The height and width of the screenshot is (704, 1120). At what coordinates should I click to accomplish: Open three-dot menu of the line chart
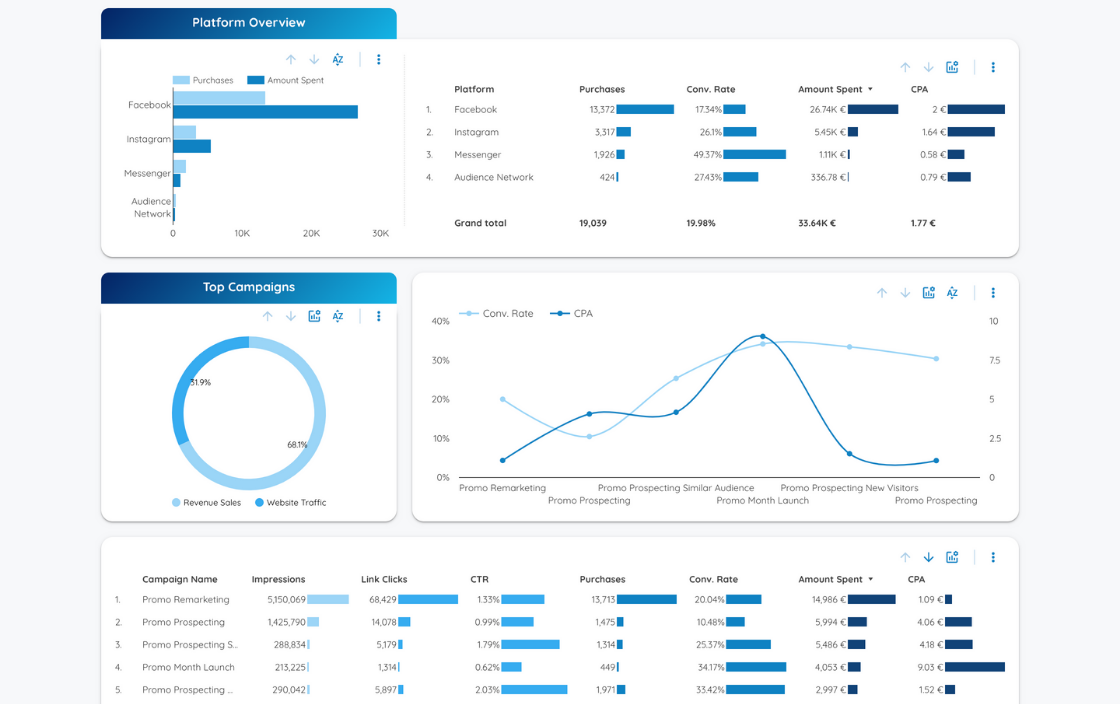coord(993,293)
